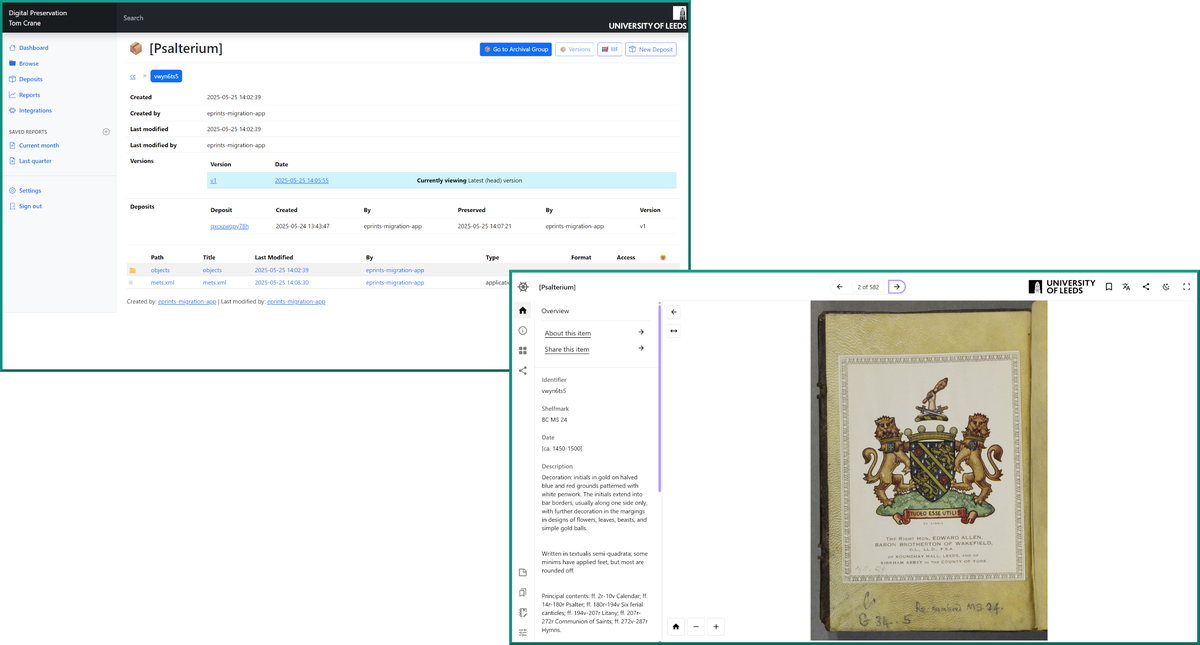Select the fullscreen icon in the viewer
Image resolution: width=1200 pixels, height=645 pixels.
pos(1186,287)
